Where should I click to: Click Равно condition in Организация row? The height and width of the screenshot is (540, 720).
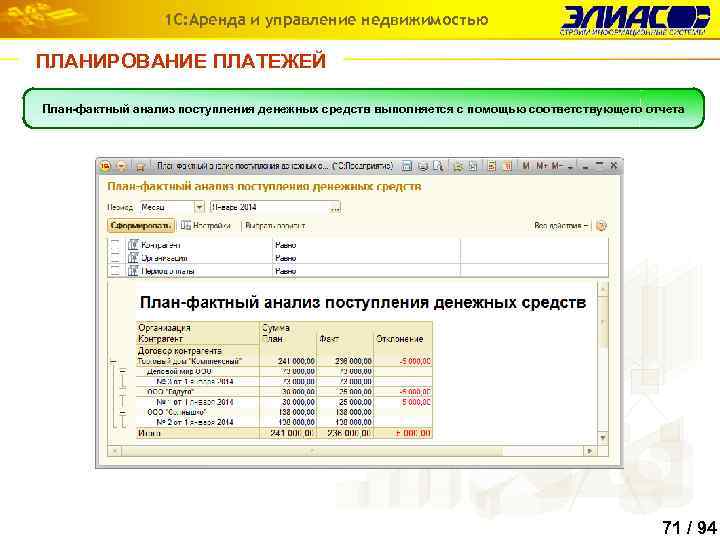286,258
